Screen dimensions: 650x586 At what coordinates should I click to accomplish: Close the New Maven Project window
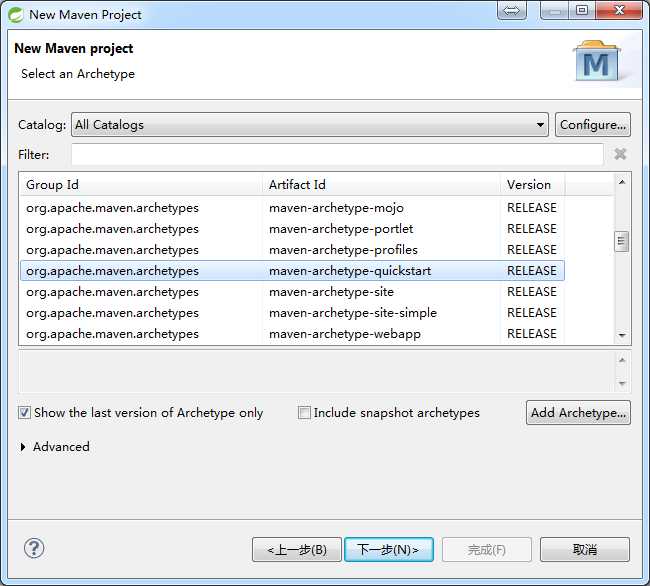point(619,10)
